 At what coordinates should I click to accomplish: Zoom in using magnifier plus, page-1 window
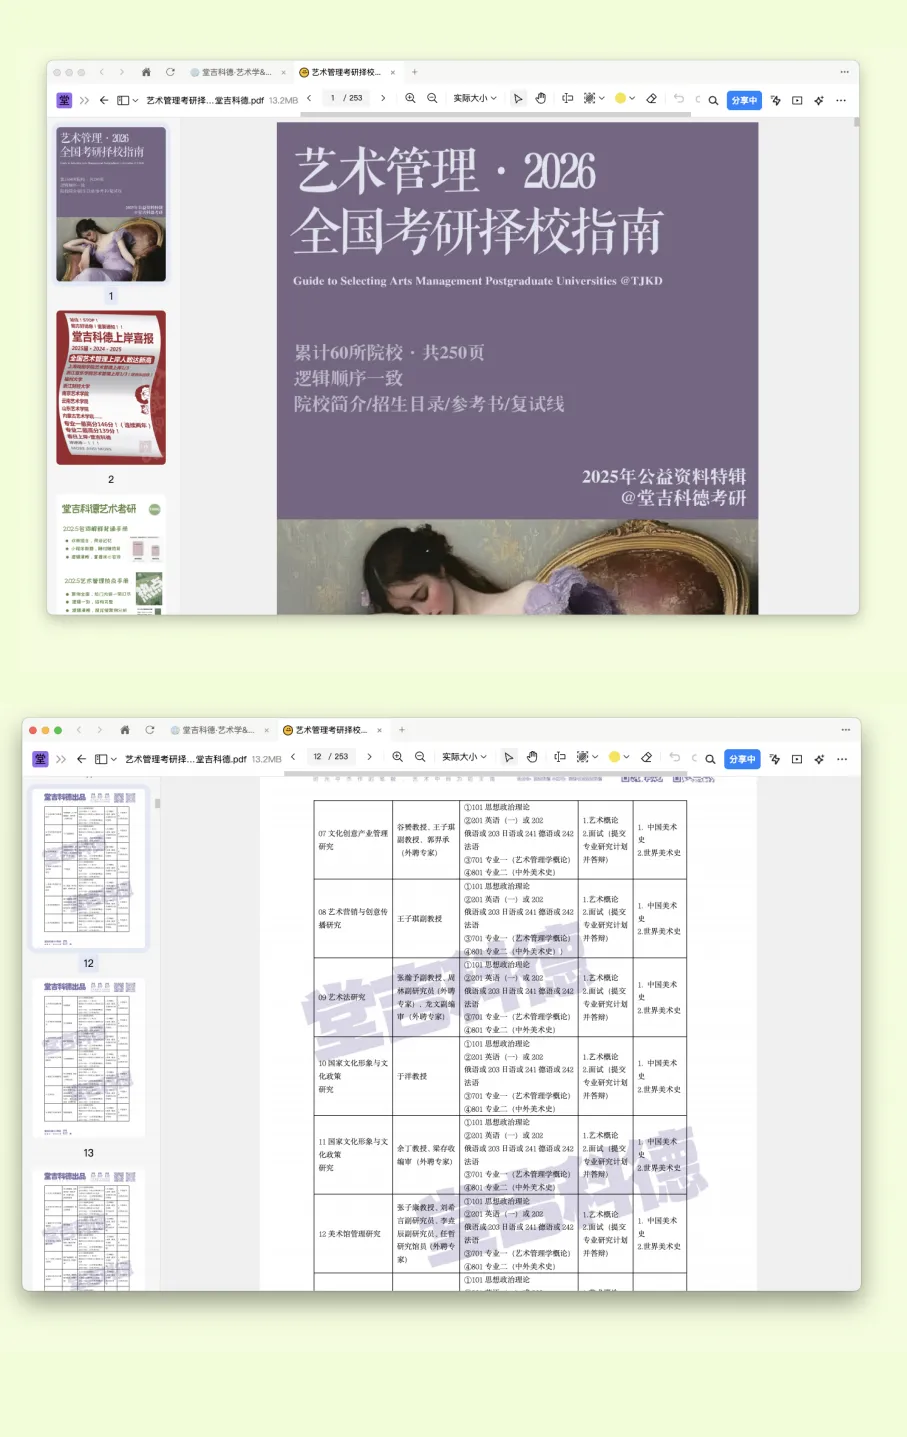pyautogui.click(x=410, y=98)
